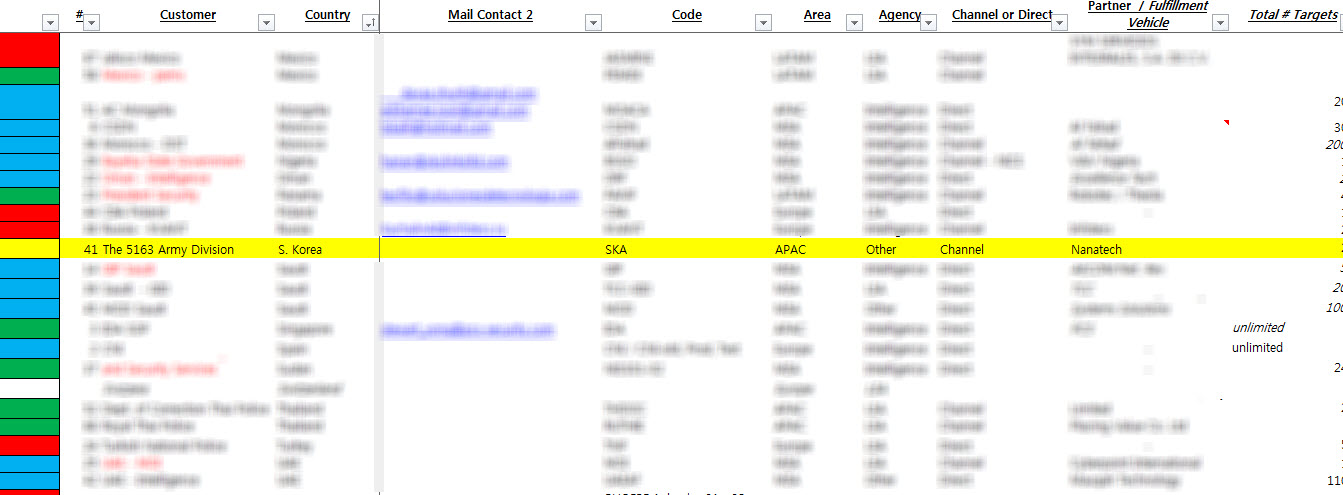The width and height of the screenshot is (1343, 495).
Task: Open the Country column sort filter button
Action: tap(369, 22)
